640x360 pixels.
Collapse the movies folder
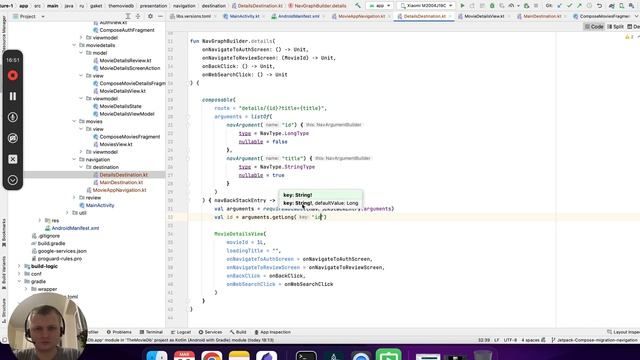(x=74, y=121)
